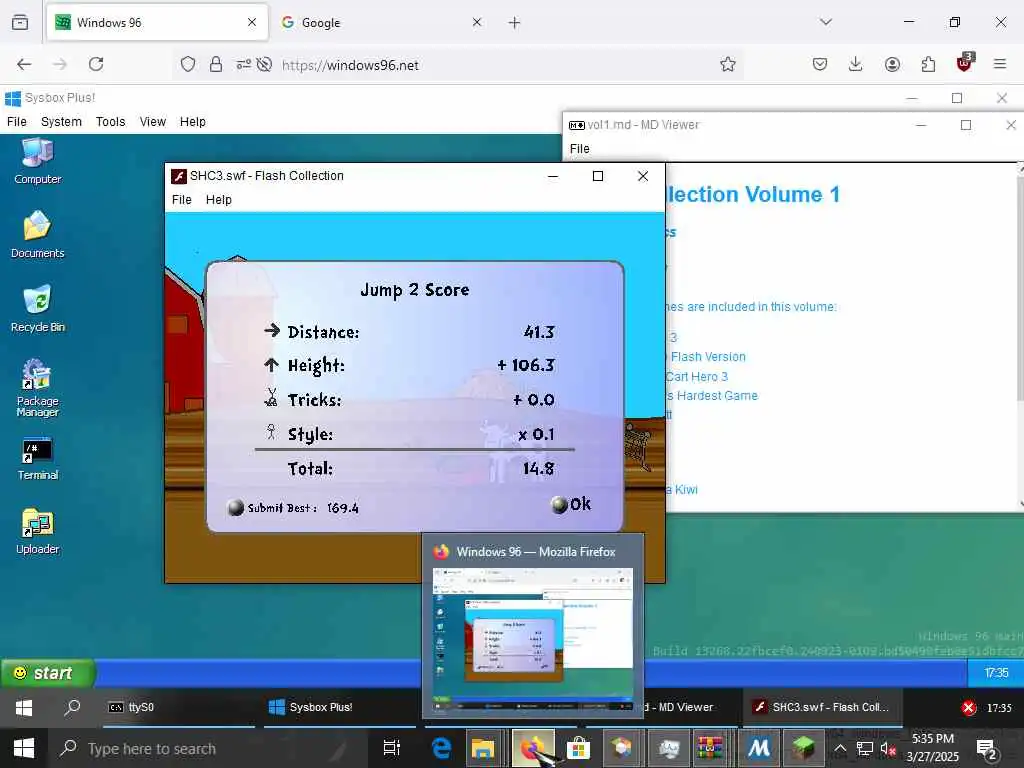
Task: Click the red error tray icon
Action: tap(968, 708)
